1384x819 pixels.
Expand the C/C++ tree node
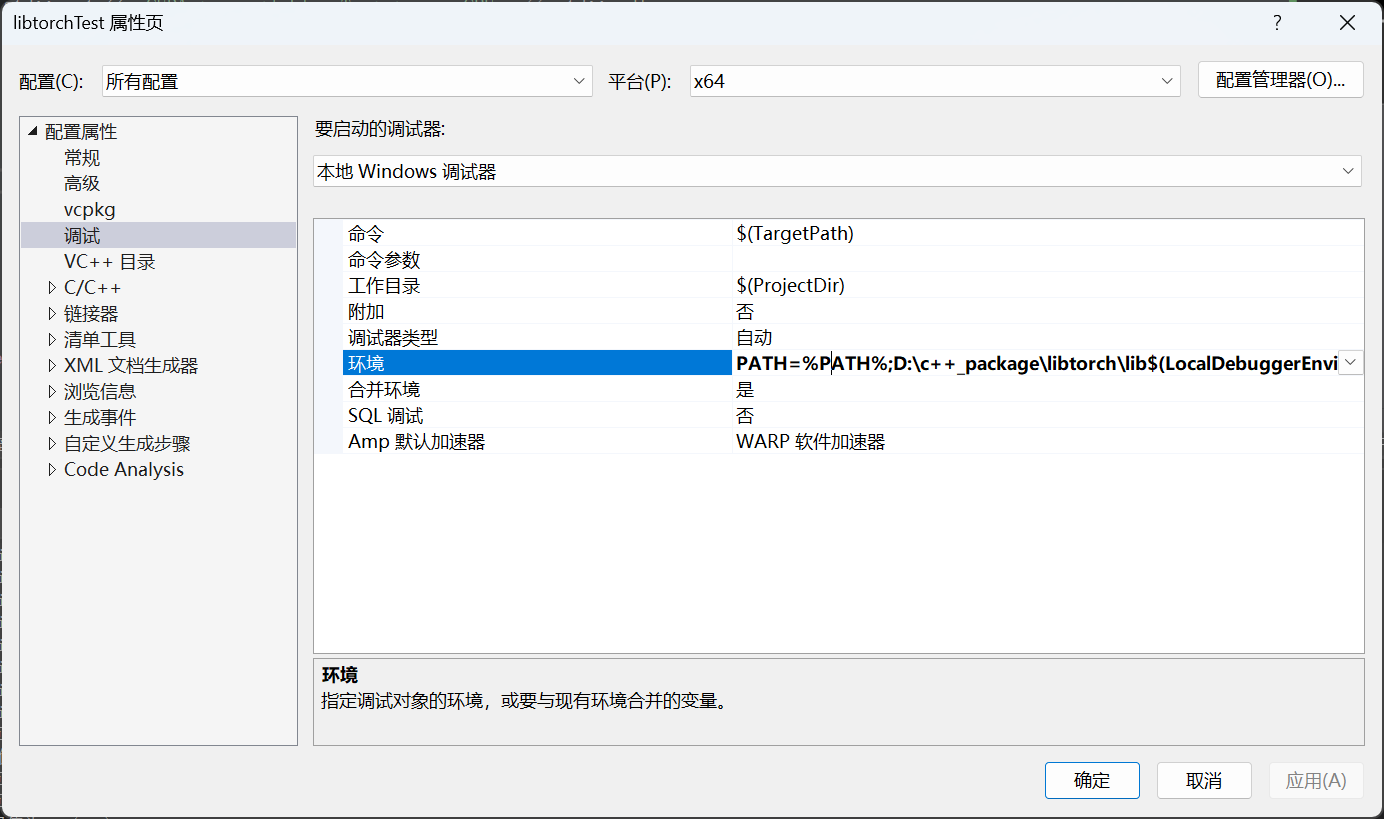52,287
